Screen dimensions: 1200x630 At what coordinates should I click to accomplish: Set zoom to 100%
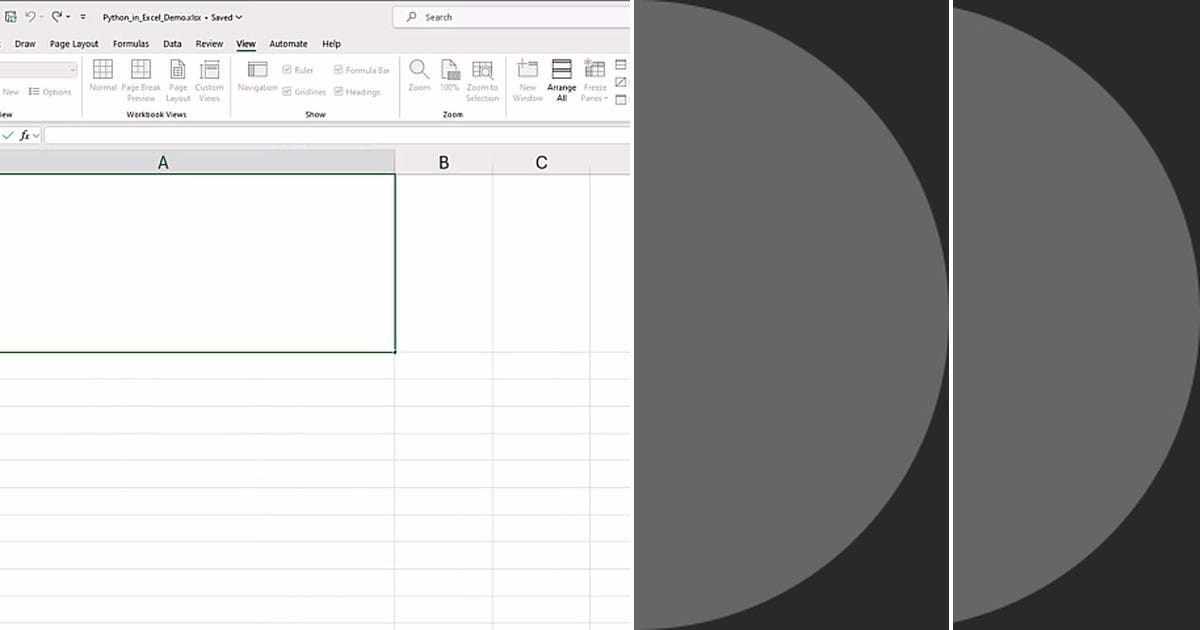449,79
